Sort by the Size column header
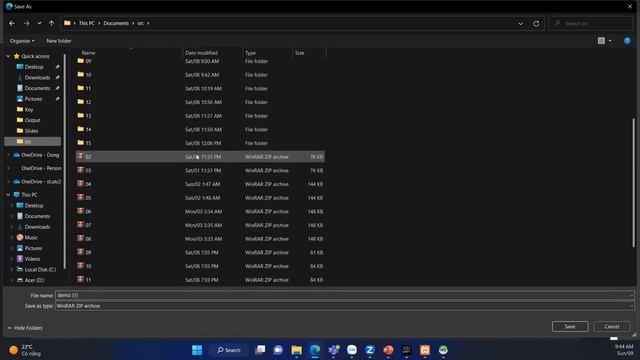 pos(300,53)
